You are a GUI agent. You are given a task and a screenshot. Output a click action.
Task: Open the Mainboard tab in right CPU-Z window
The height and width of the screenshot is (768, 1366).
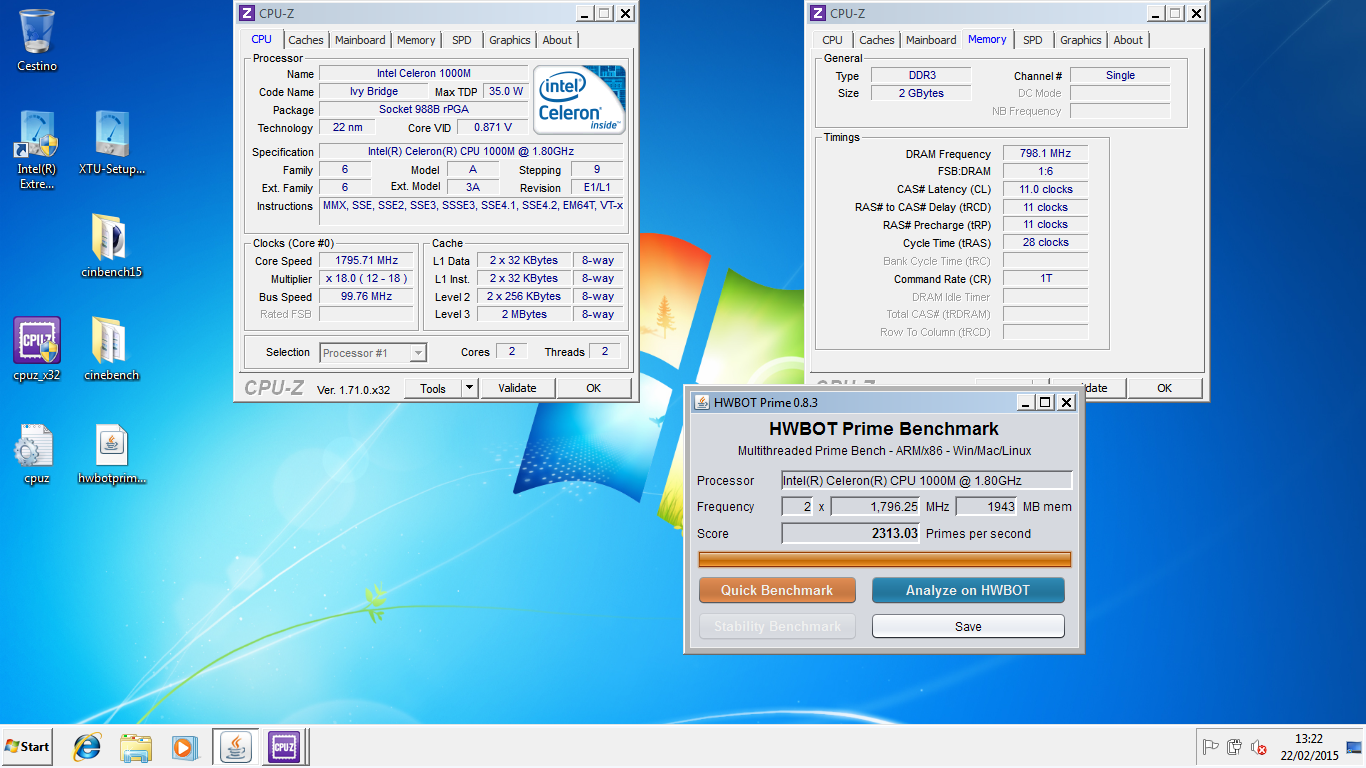pos(931,40)
